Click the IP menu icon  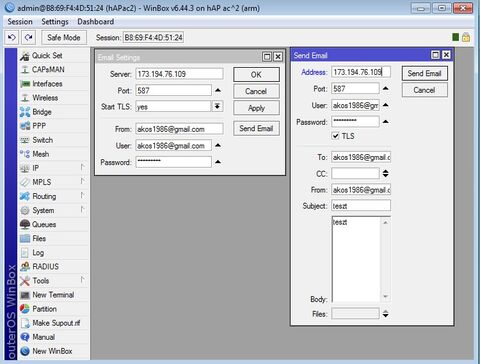coord(25,168)
